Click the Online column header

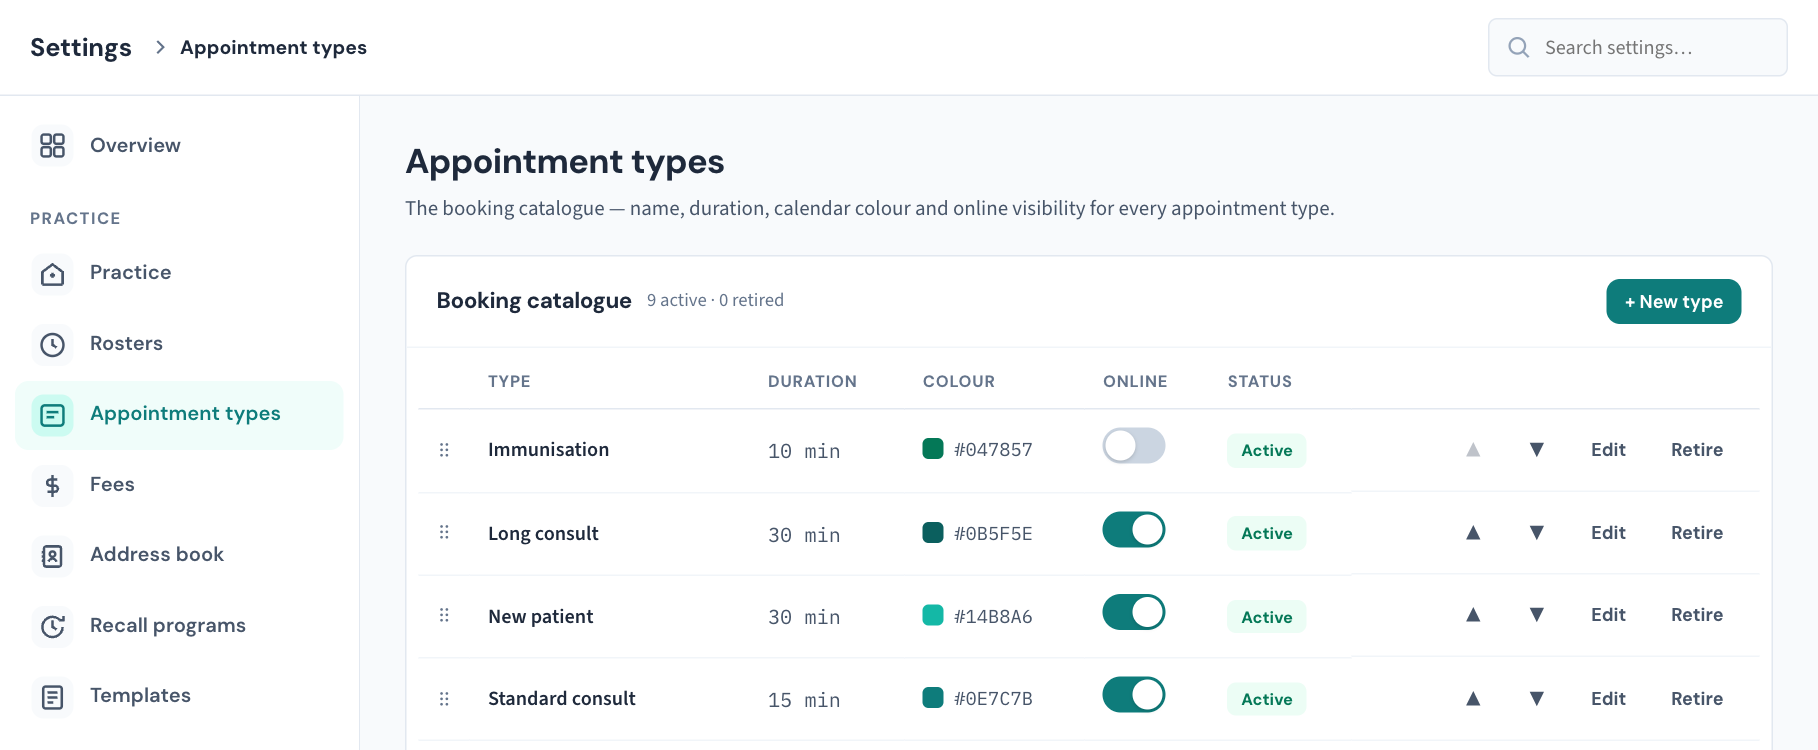pyautogui.click(x=1135, y=381)
